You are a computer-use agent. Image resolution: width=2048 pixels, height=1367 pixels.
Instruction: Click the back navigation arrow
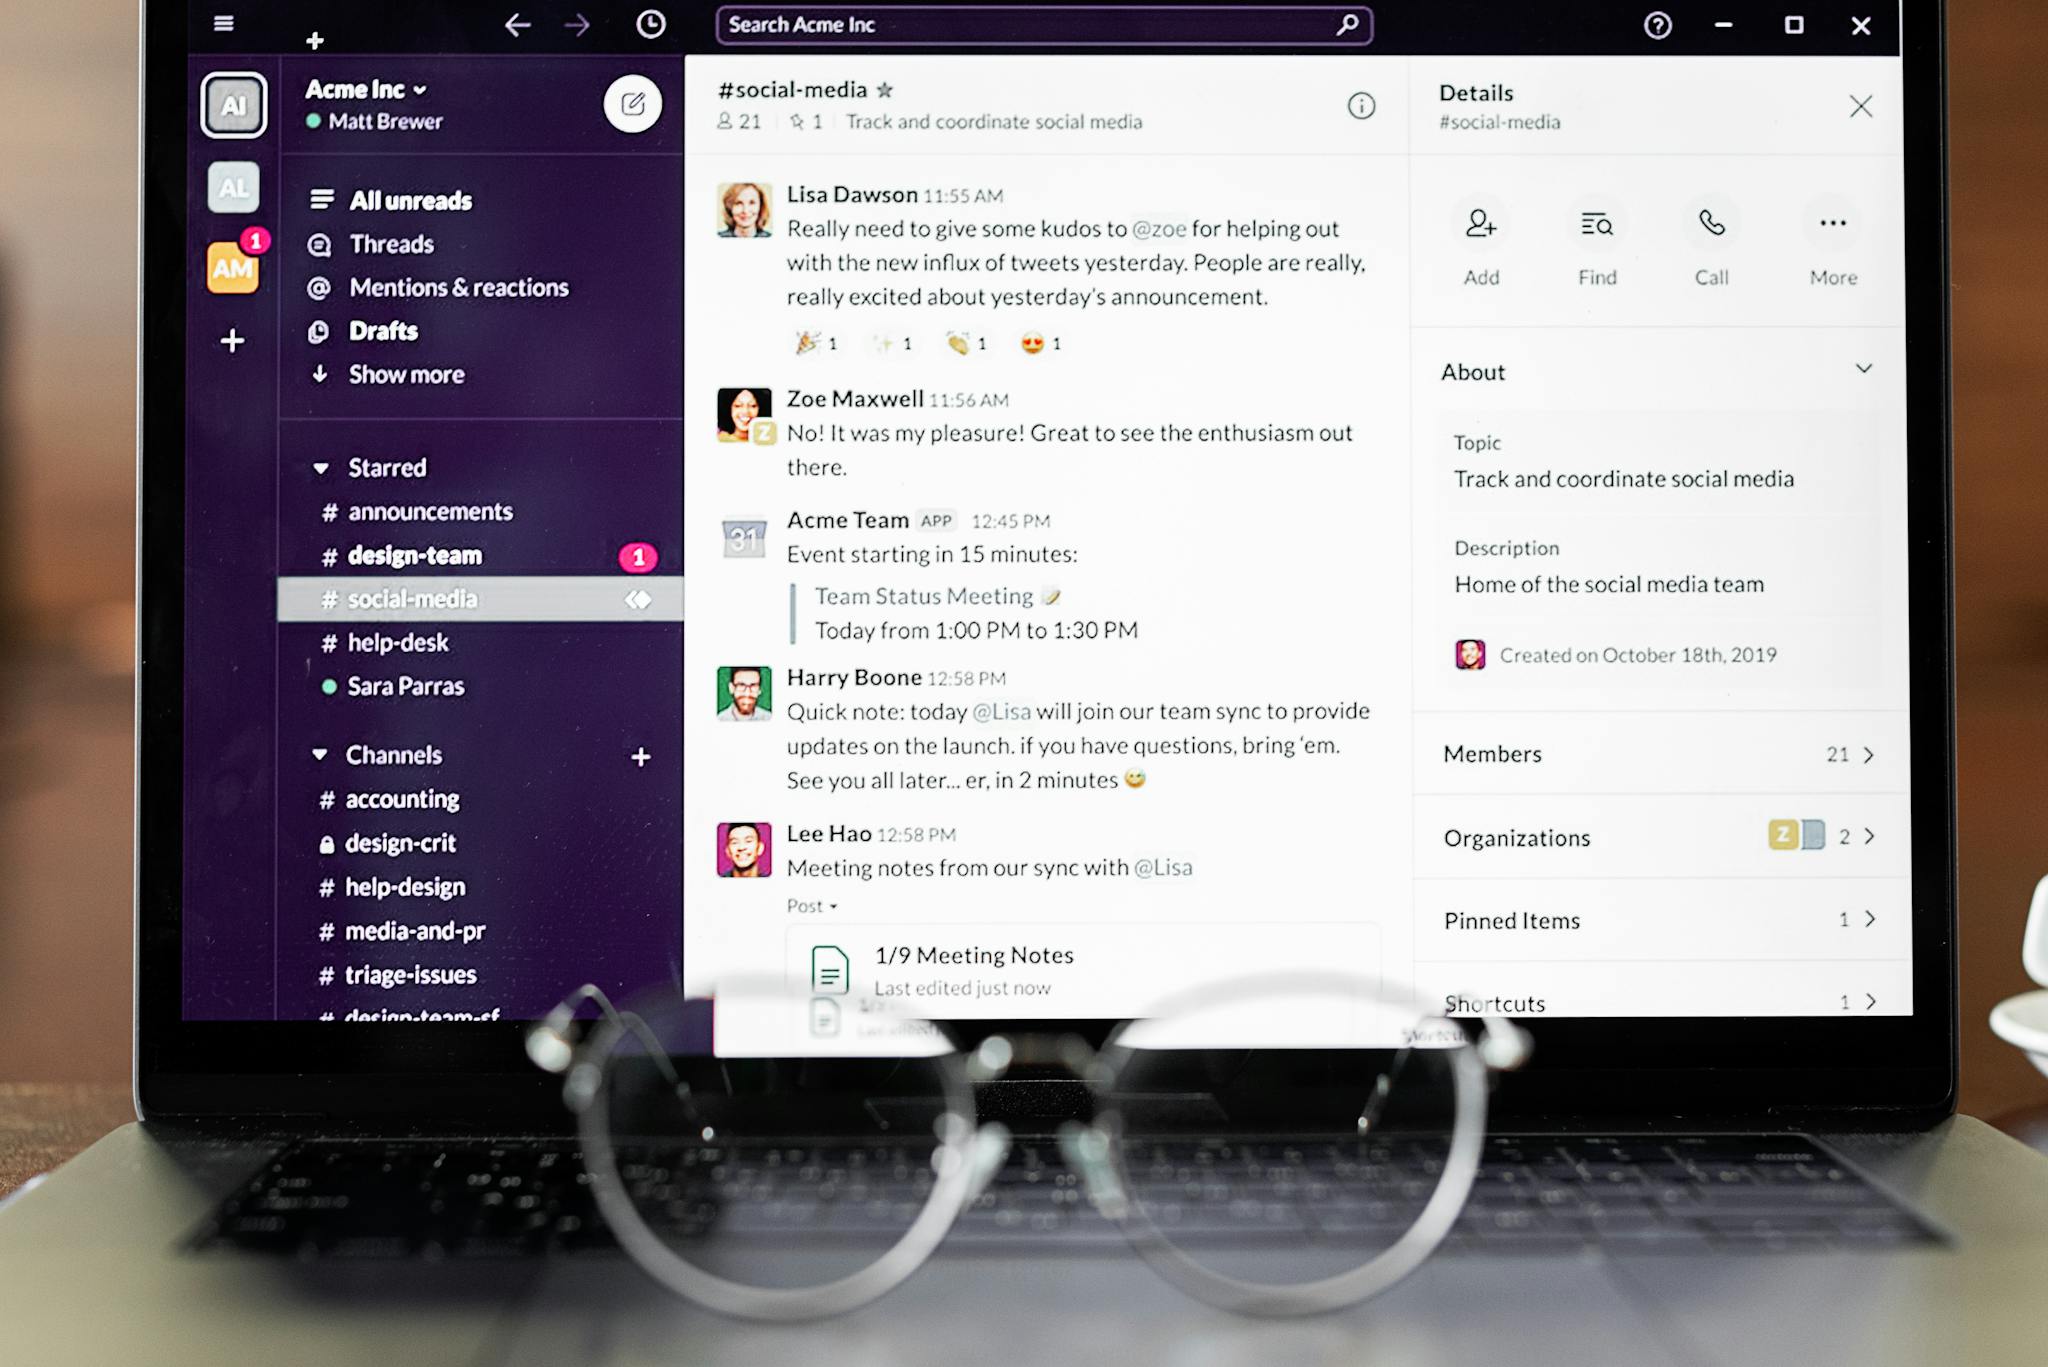[x=519, y=24]
